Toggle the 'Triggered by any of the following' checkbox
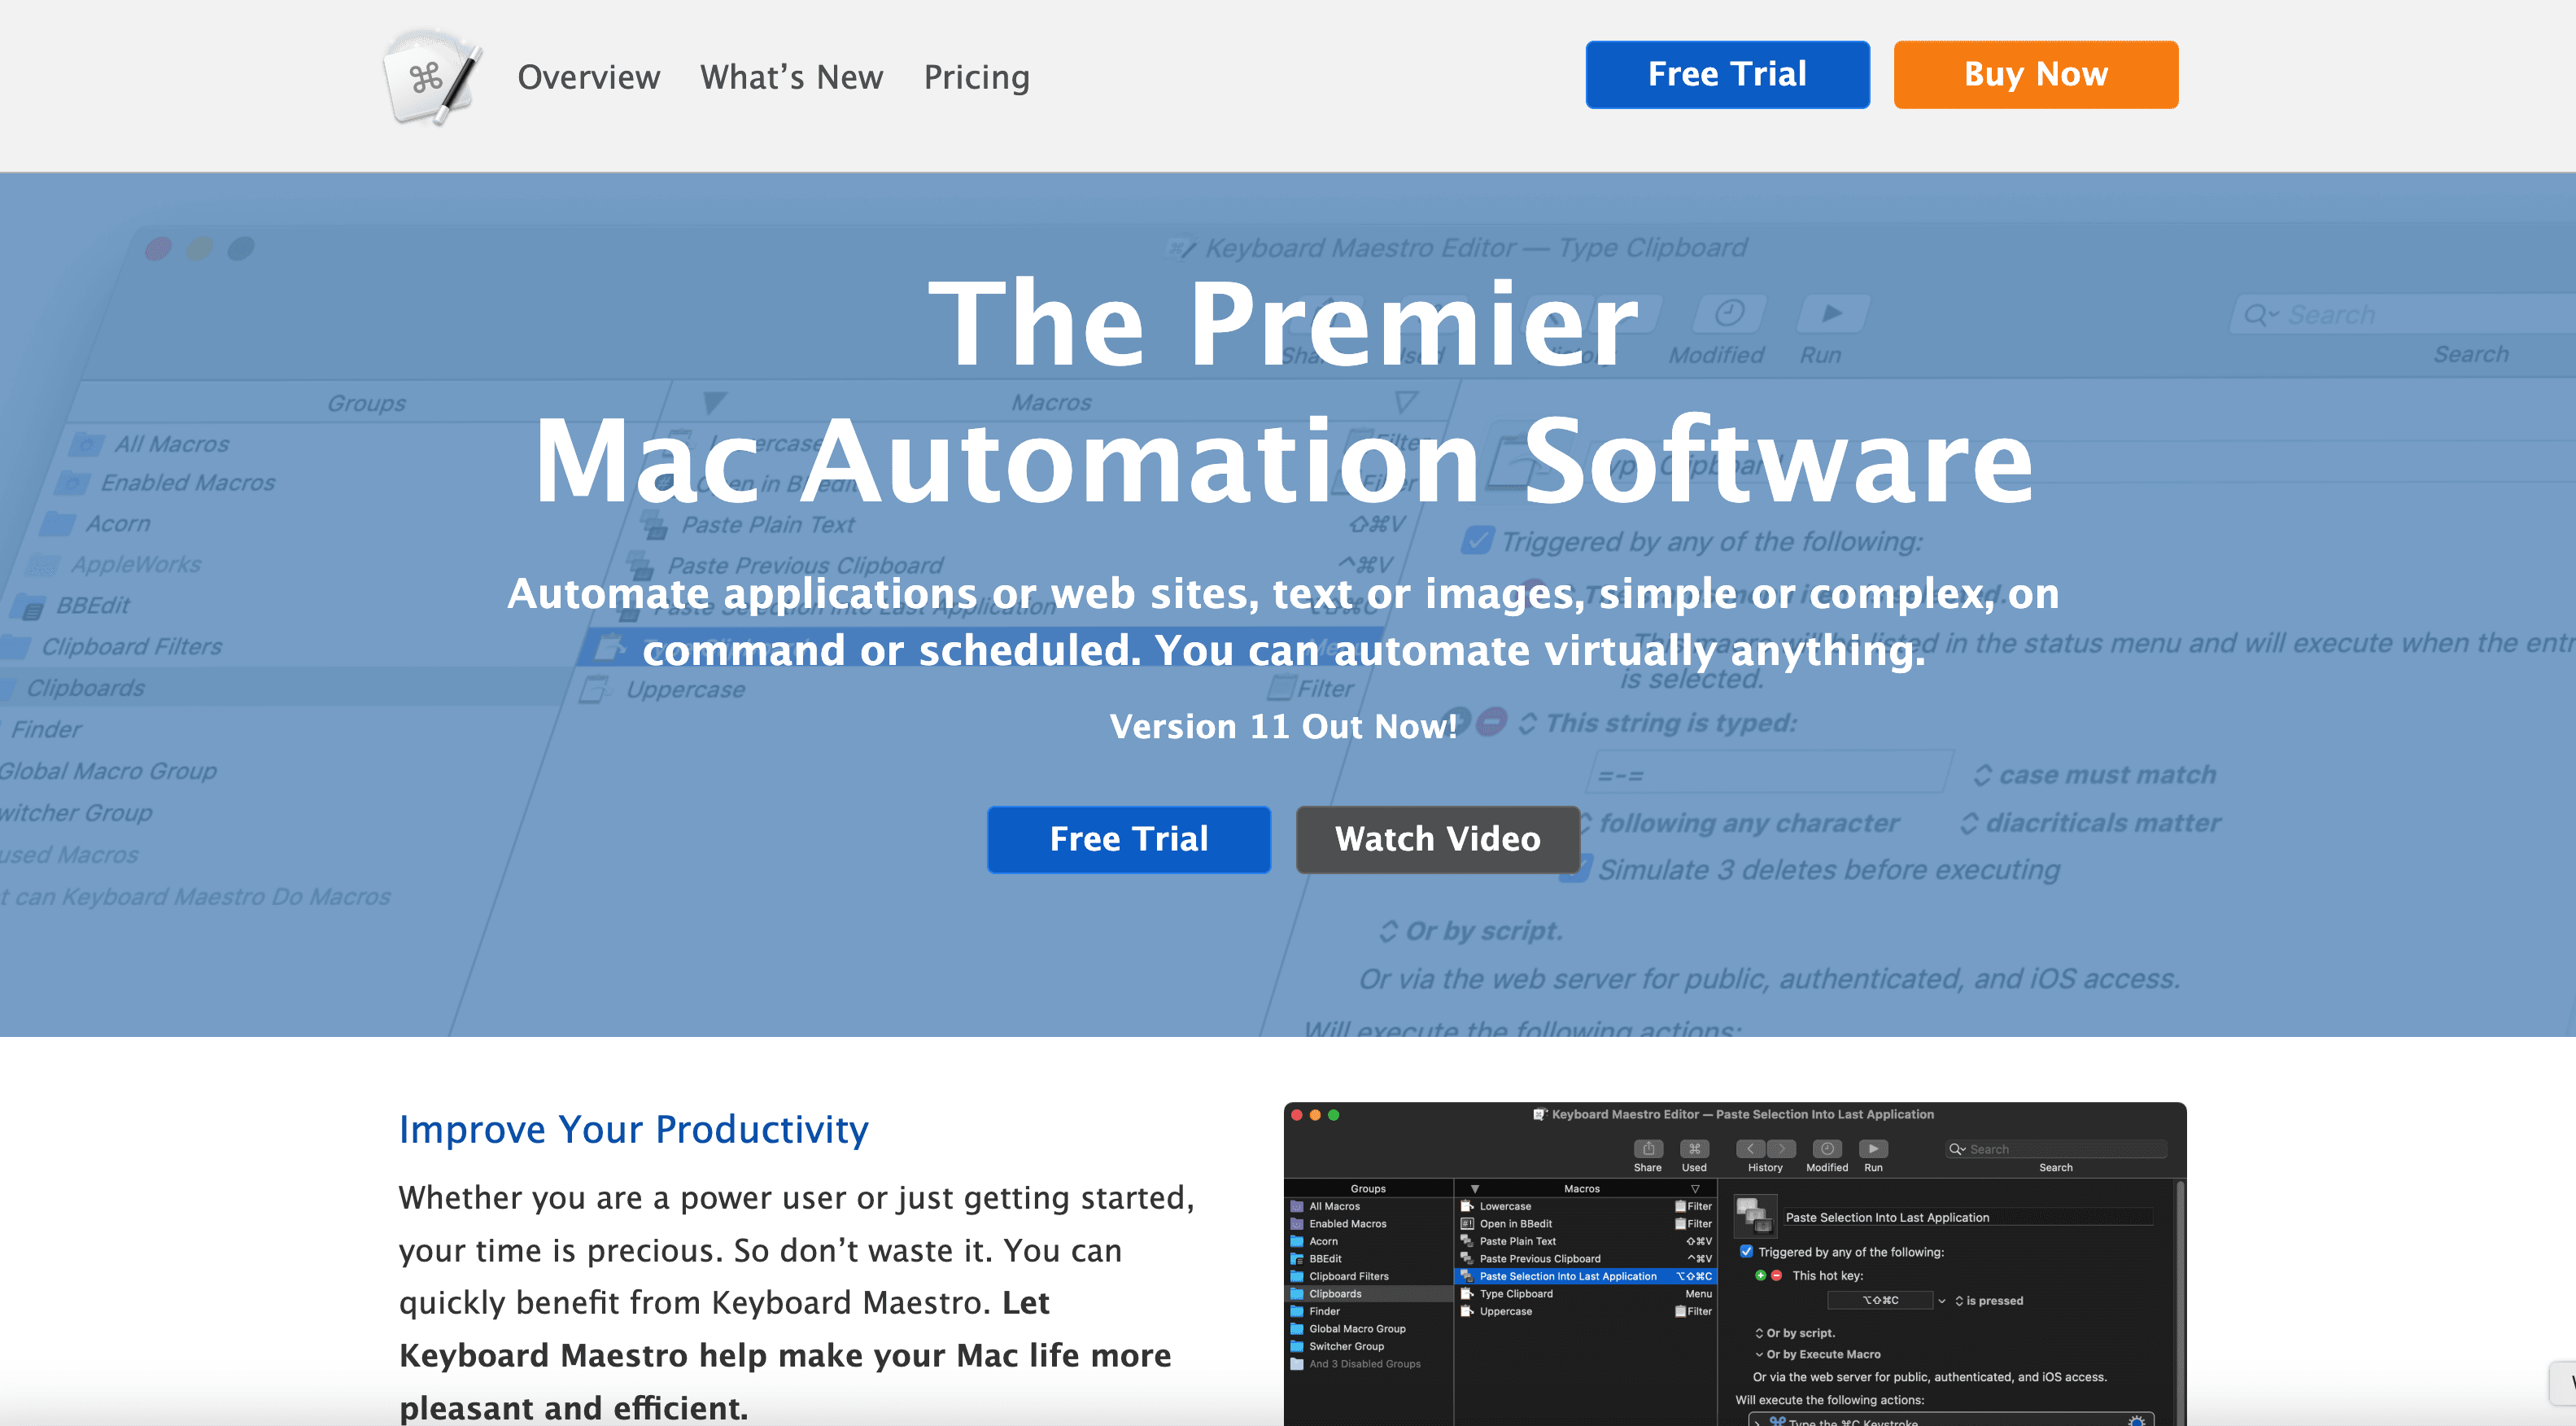Viewport: 2576px width, 1426px height. pyautogui.click(x=1747, y=1252)
